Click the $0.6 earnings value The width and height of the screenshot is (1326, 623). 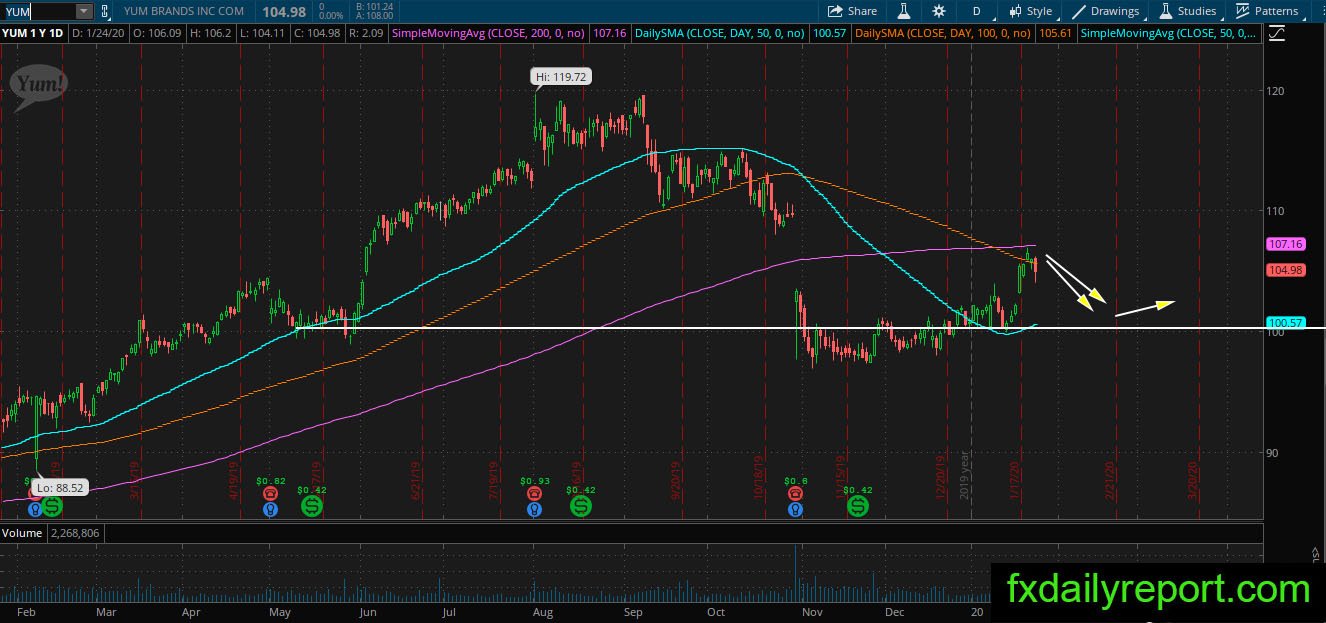point(795,481)
